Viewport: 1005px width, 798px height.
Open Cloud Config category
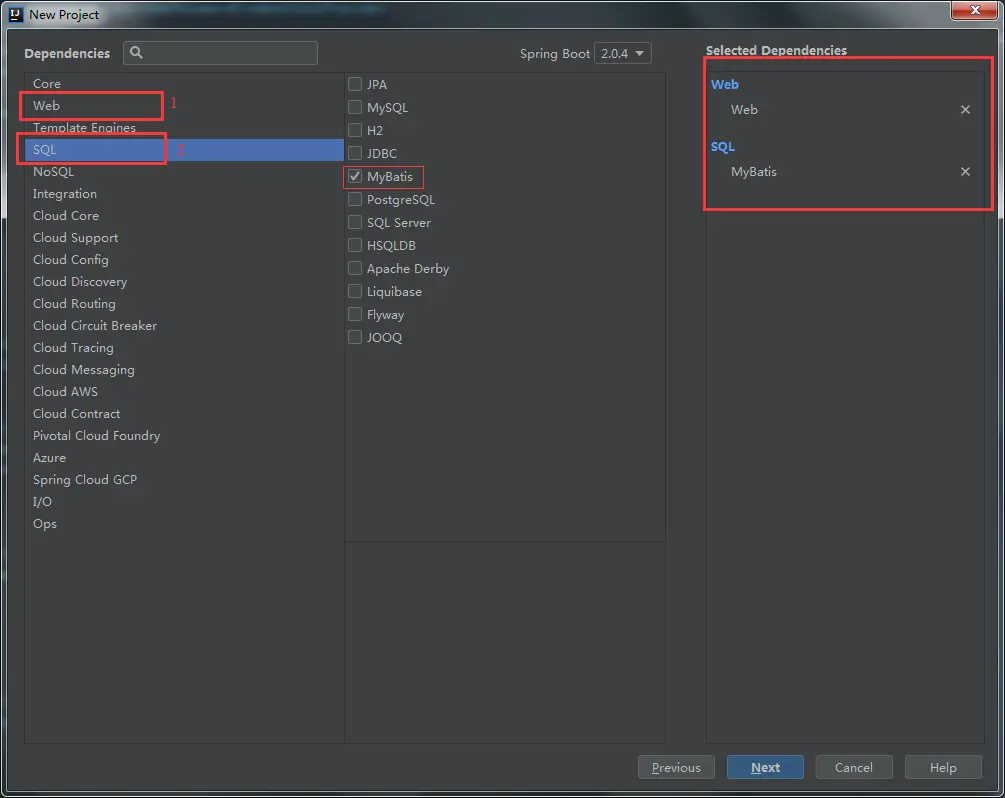184,260
